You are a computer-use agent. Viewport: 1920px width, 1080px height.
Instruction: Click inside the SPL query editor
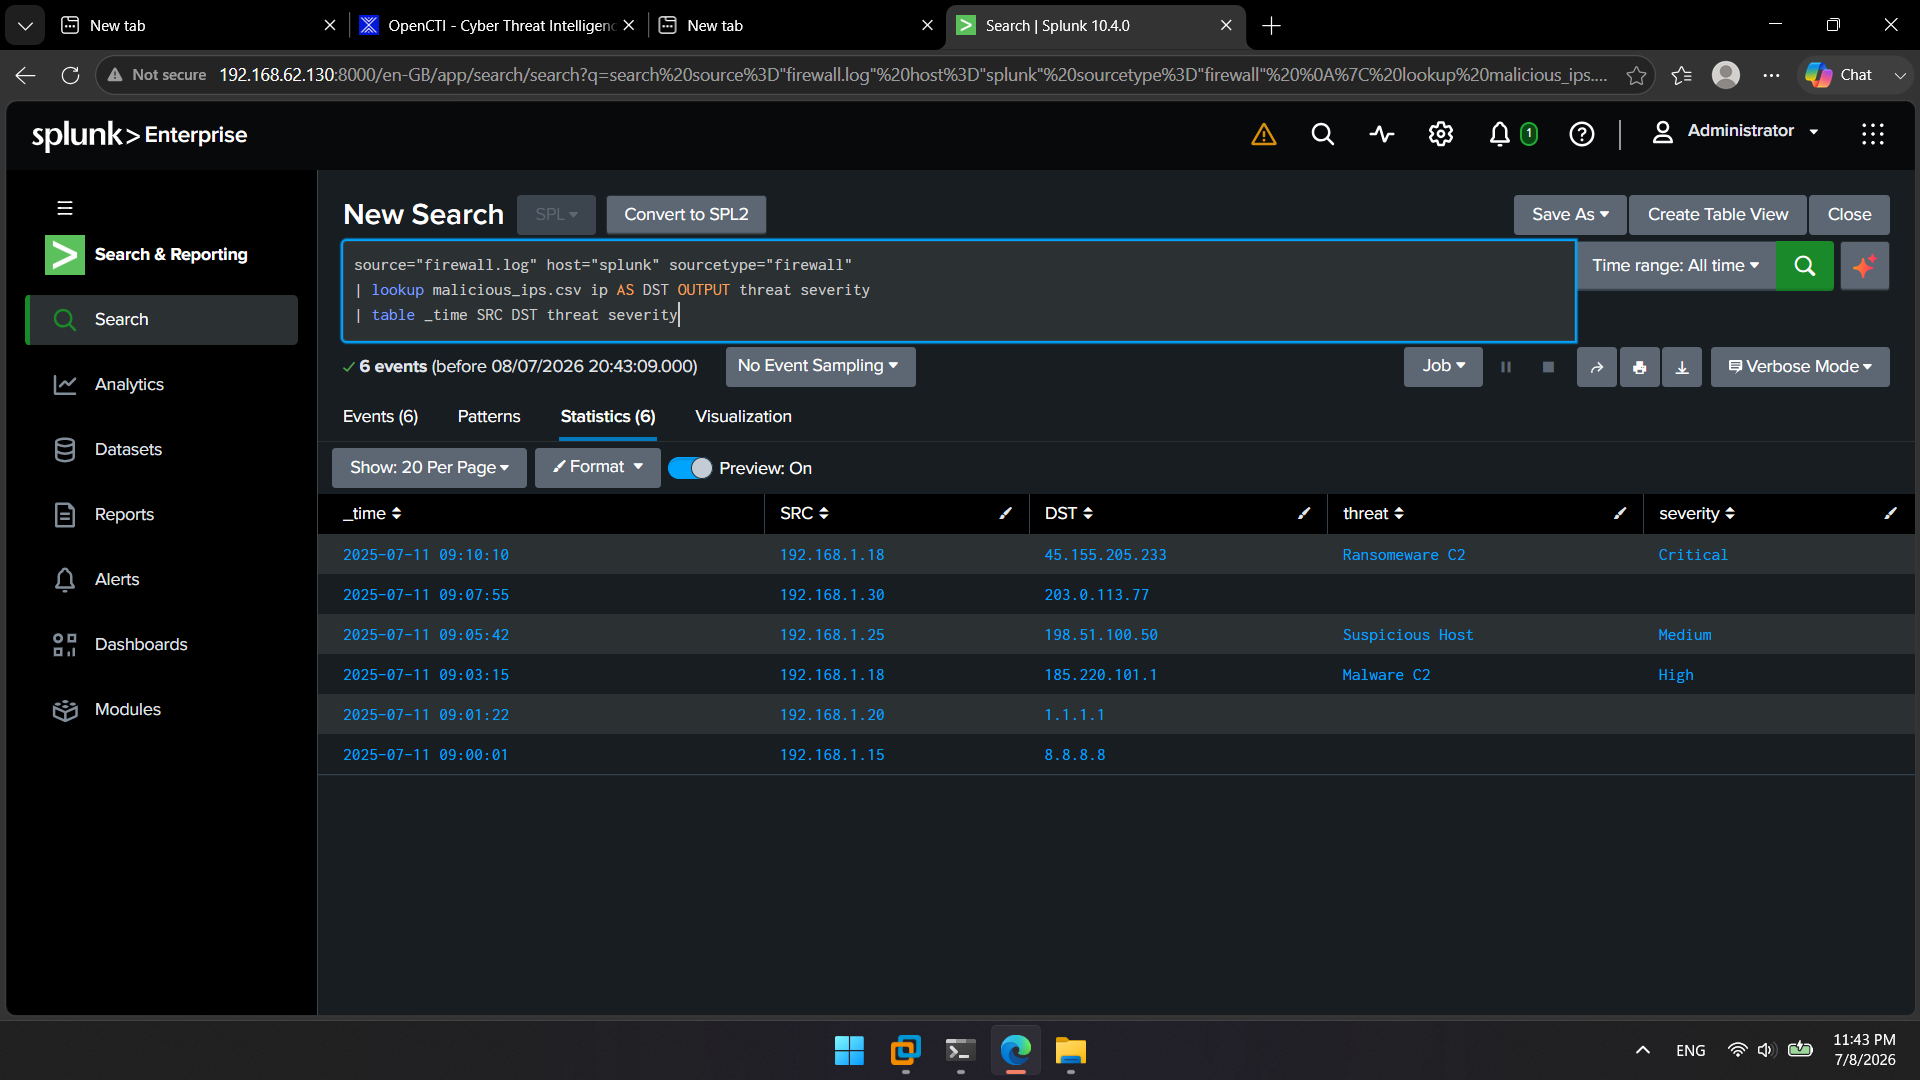click(958, 290)
